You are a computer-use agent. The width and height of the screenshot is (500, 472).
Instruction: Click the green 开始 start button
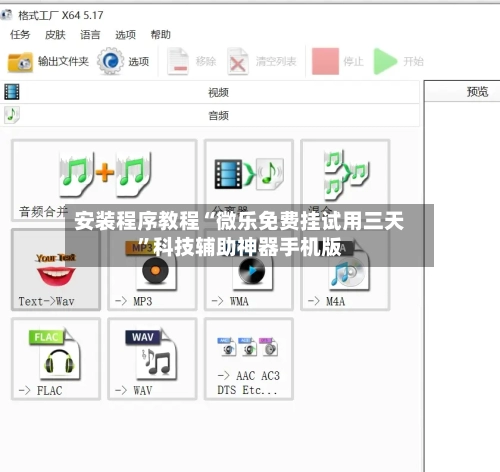[x=398, y=62]
